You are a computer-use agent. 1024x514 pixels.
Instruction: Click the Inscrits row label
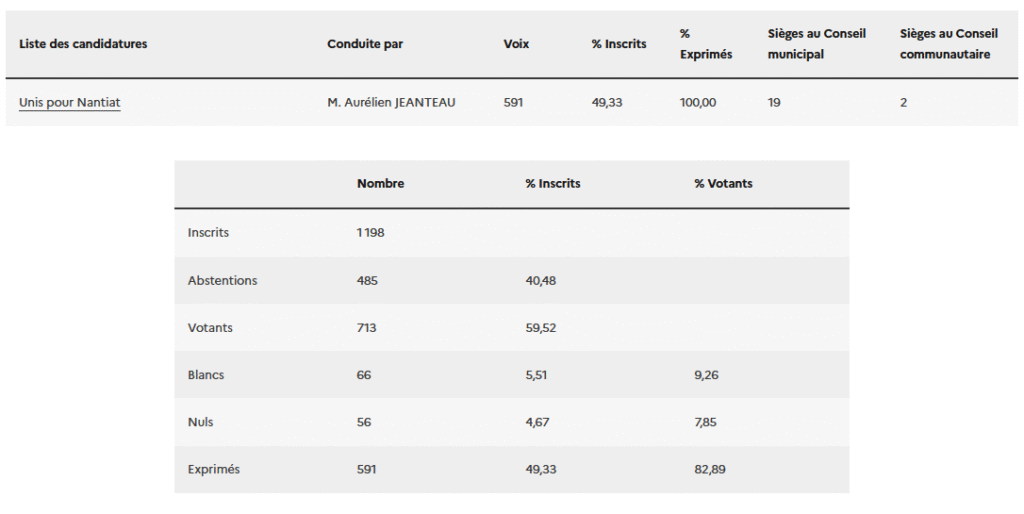pyautogui.click(x=208, y=232)
